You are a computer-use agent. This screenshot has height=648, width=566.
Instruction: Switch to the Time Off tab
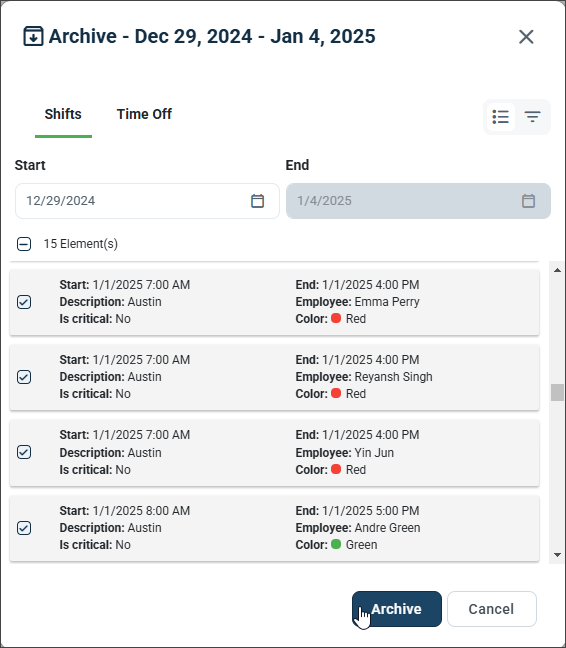144,114
